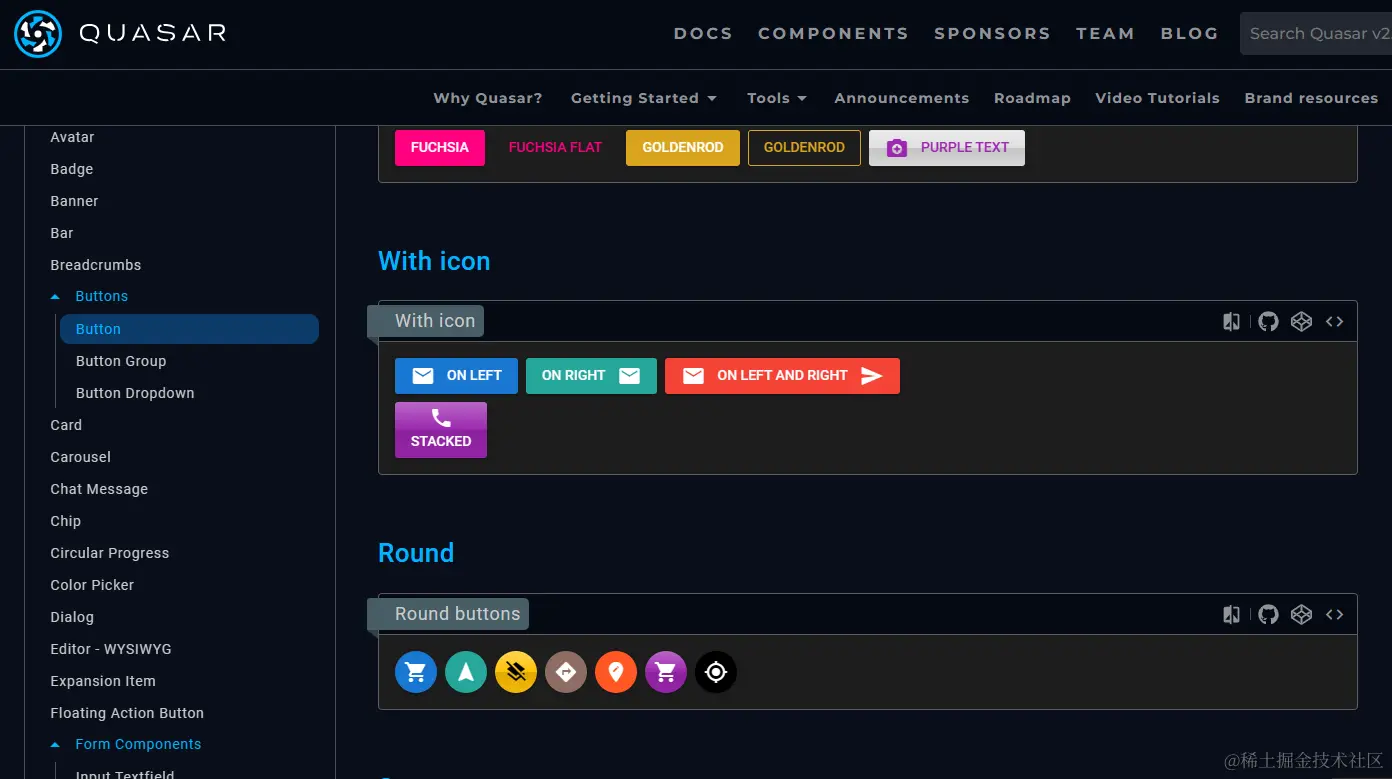Go to Announcements page
The height and width of the screenshot is (779, 1392).
pos(902,98)
